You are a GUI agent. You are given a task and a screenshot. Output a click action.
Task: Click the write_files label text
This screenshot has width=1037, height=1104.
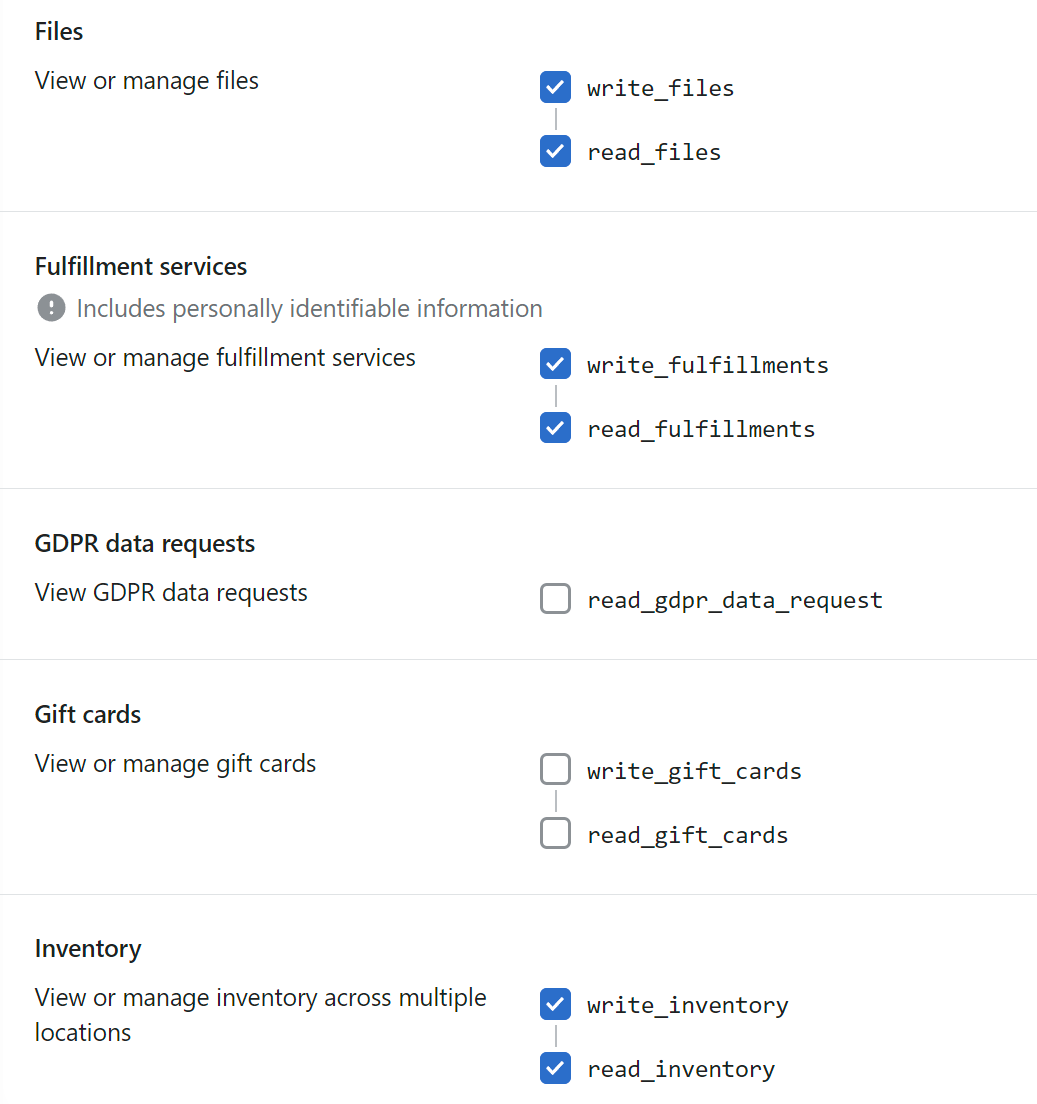coord(660,89)
